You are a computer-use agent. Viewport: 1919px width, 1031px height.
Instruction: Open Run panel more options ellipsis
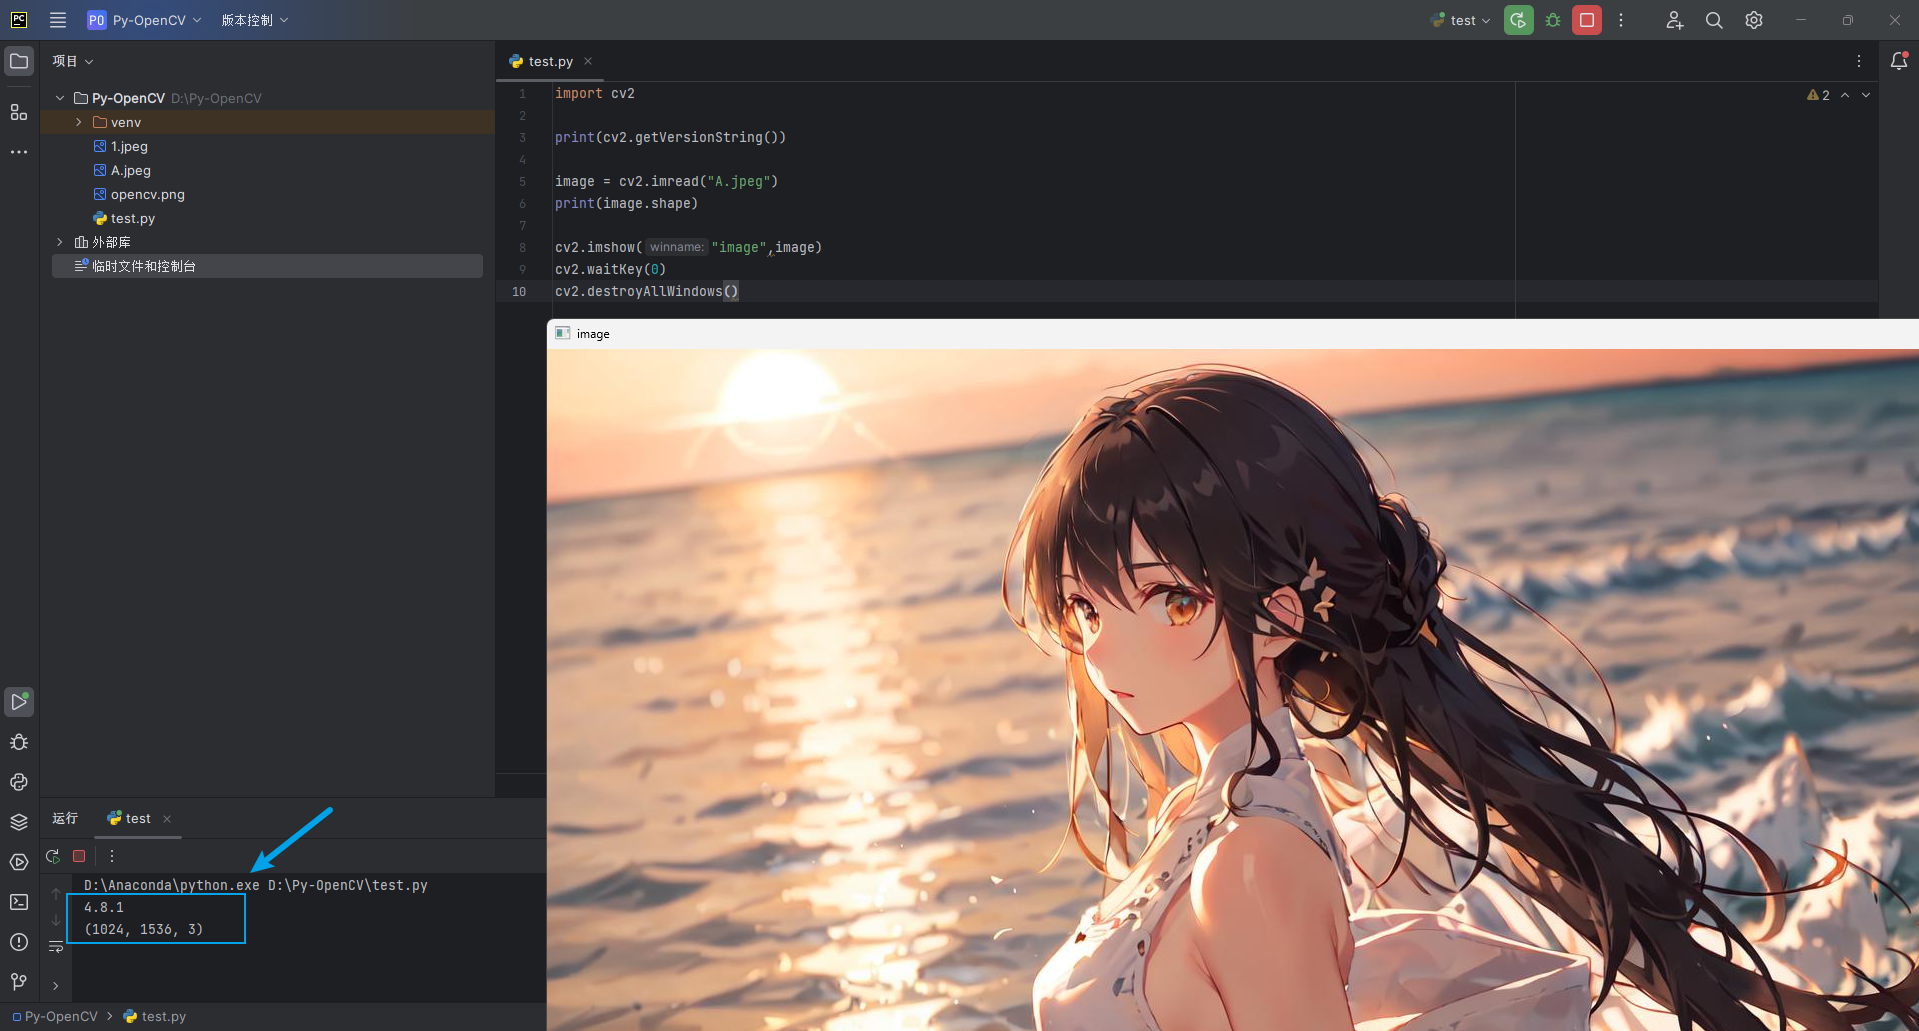pyautogui.click(x=112, y=856)
